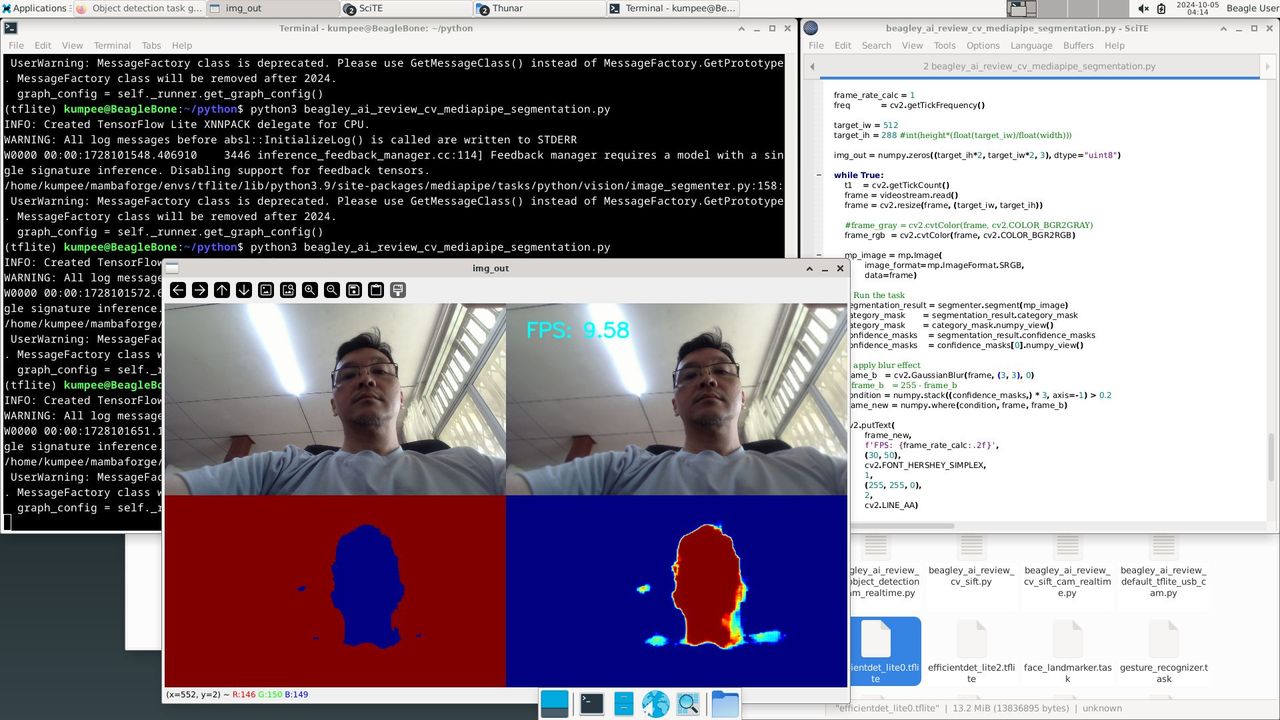The width and height of the screenshot is (1280, 720).
Task: Open img_out window menu icon in title bar
Action: (x=173, y=268)
